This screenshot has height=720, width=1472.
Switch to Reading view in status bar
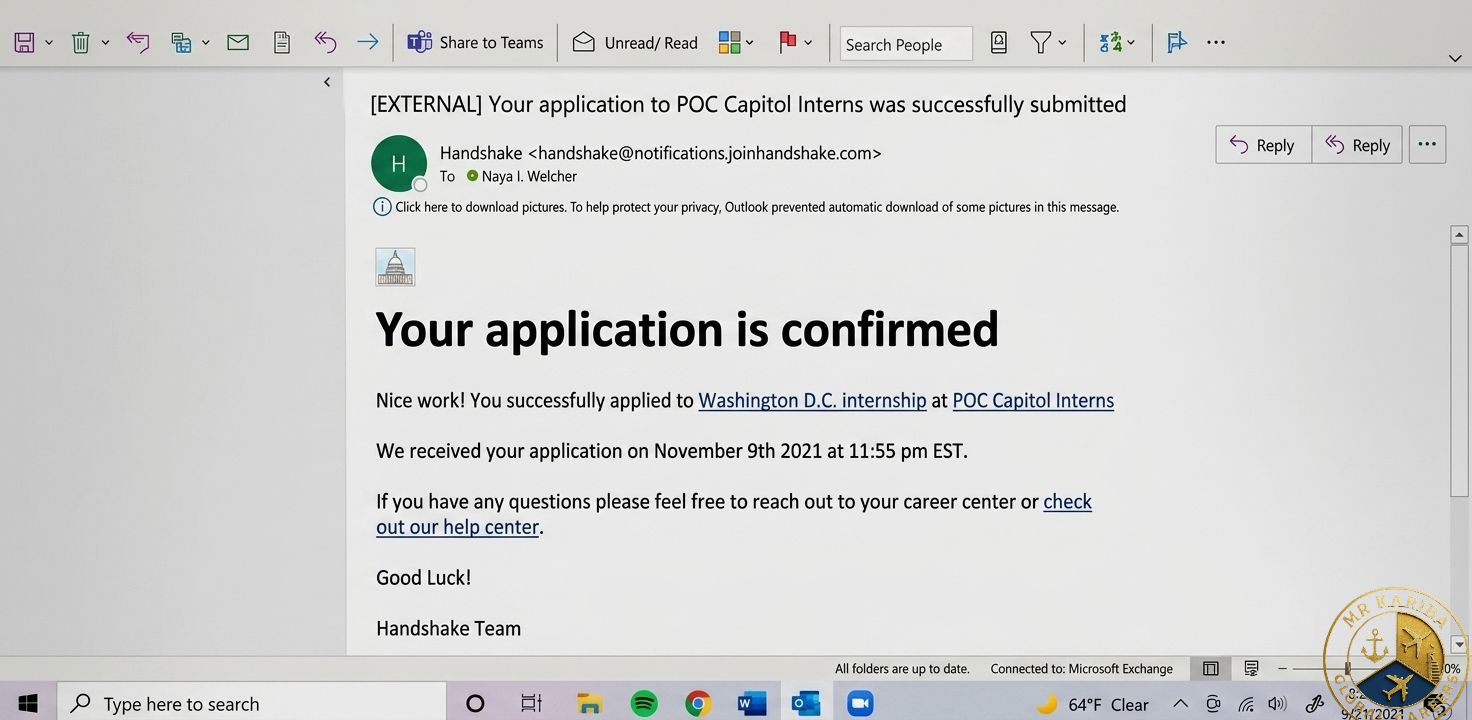tap(1251, 668)
